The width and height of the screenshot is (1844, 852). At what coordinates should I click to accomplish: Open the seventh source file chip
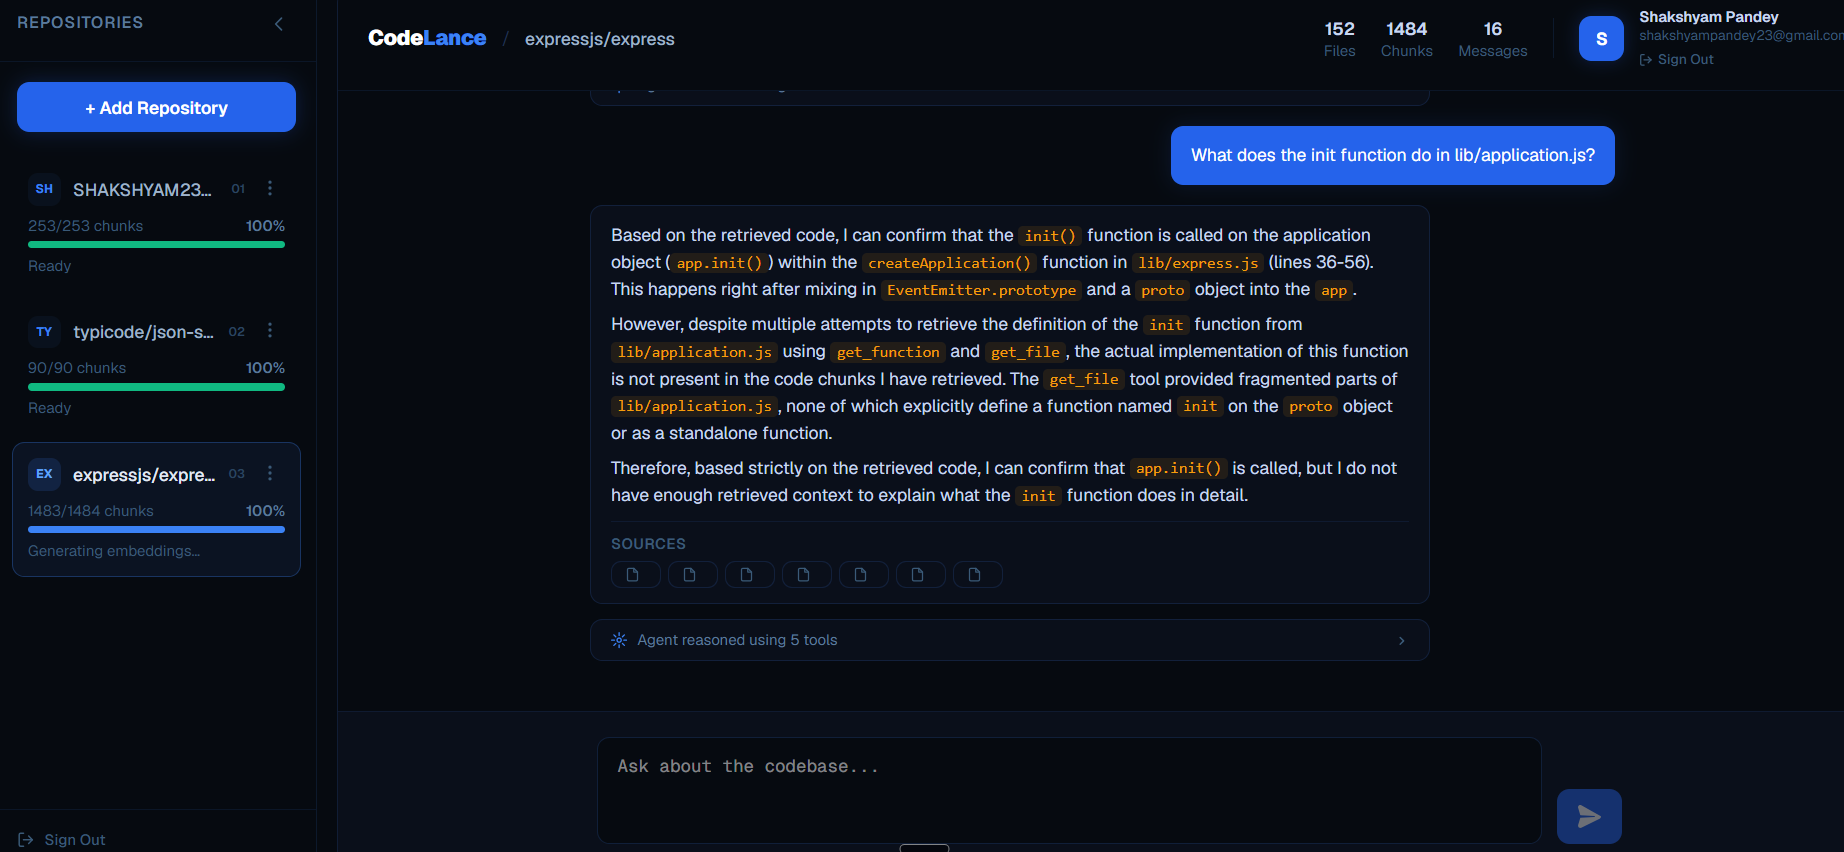tap(977, 574)
